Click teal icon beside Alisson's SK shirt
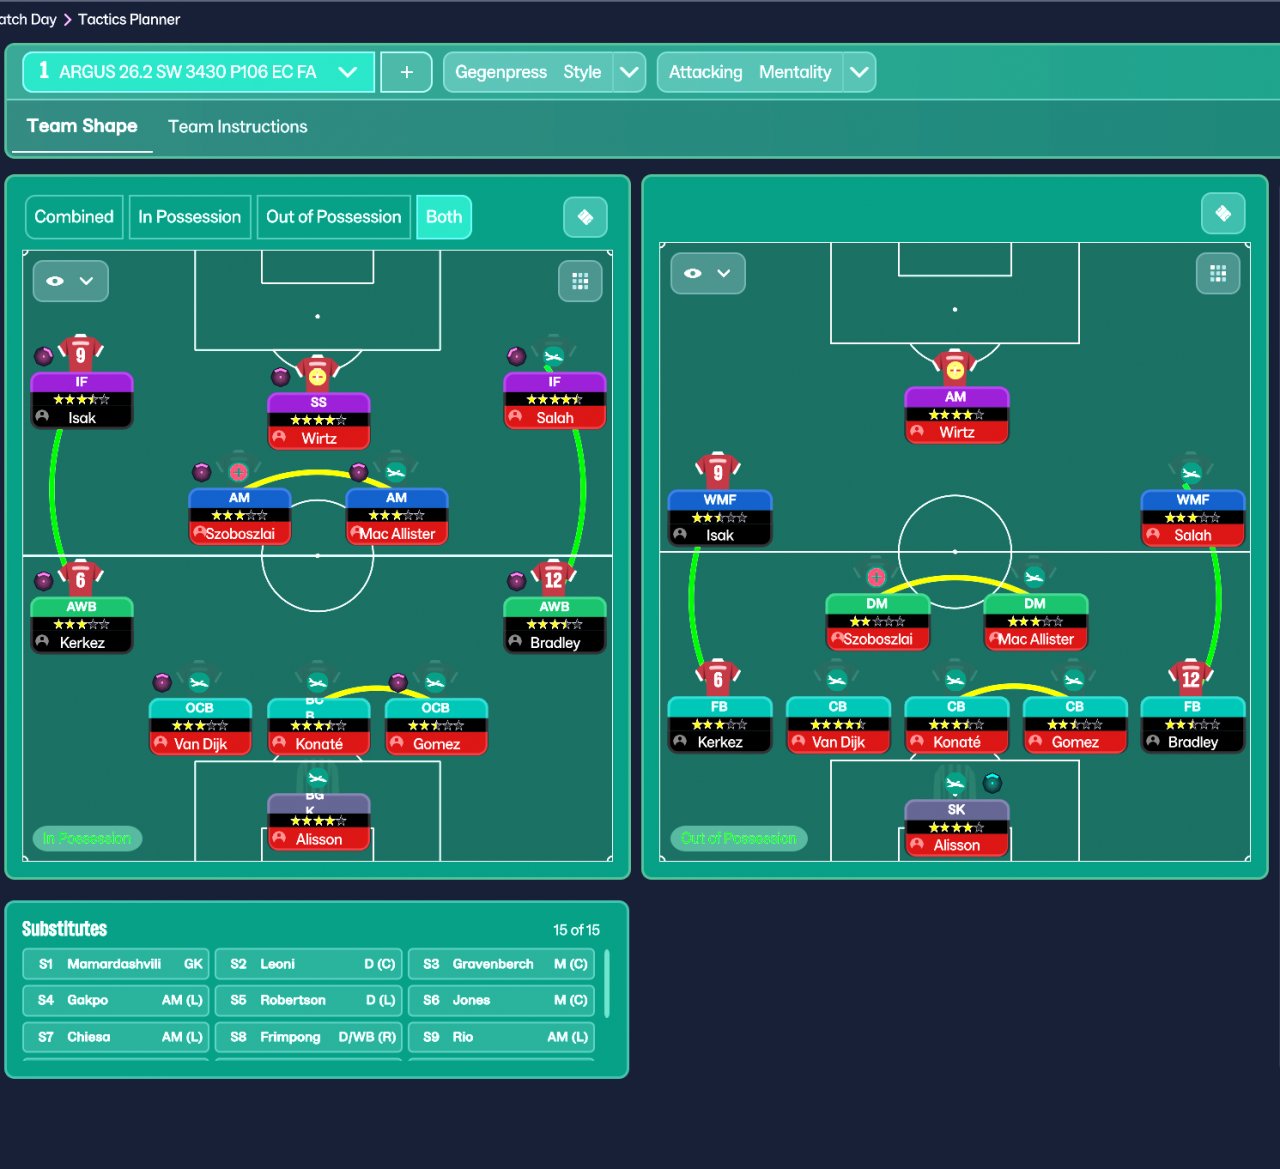 point(992,782)
